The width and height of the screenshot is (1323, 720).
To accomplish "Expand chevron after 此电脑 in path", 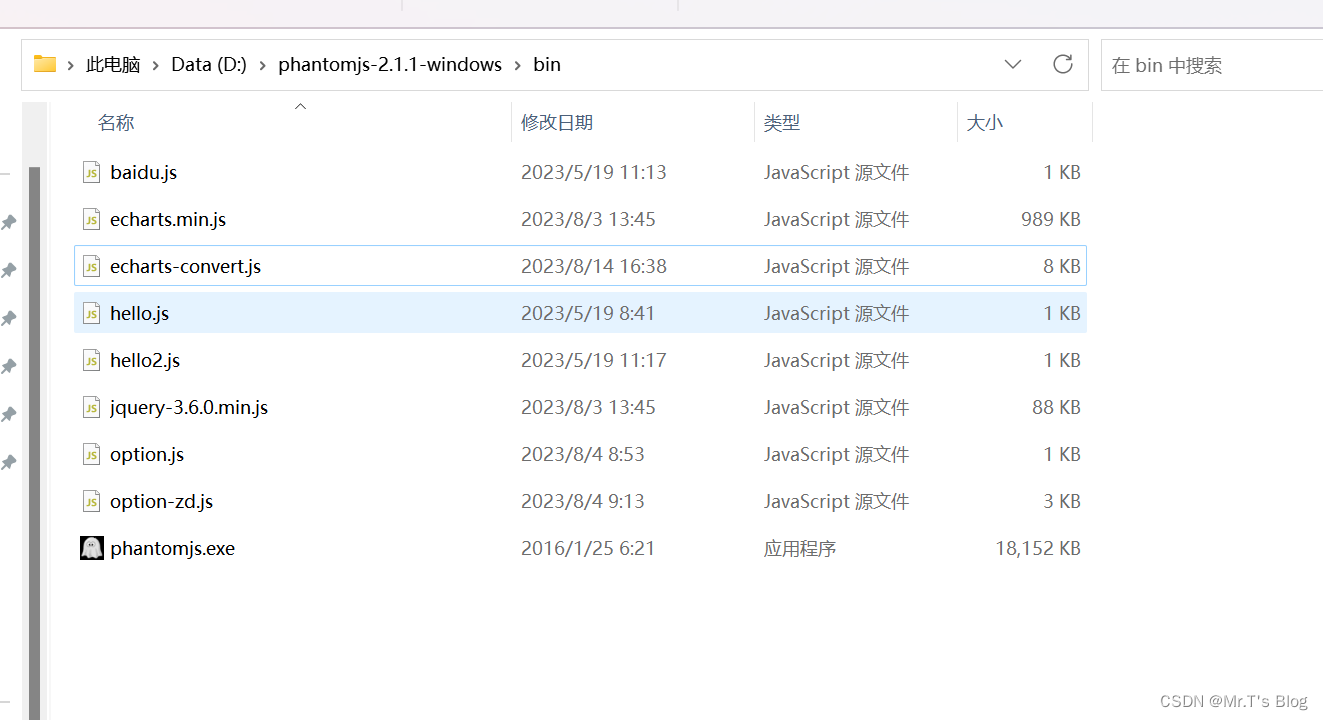I will coord(156,65).
